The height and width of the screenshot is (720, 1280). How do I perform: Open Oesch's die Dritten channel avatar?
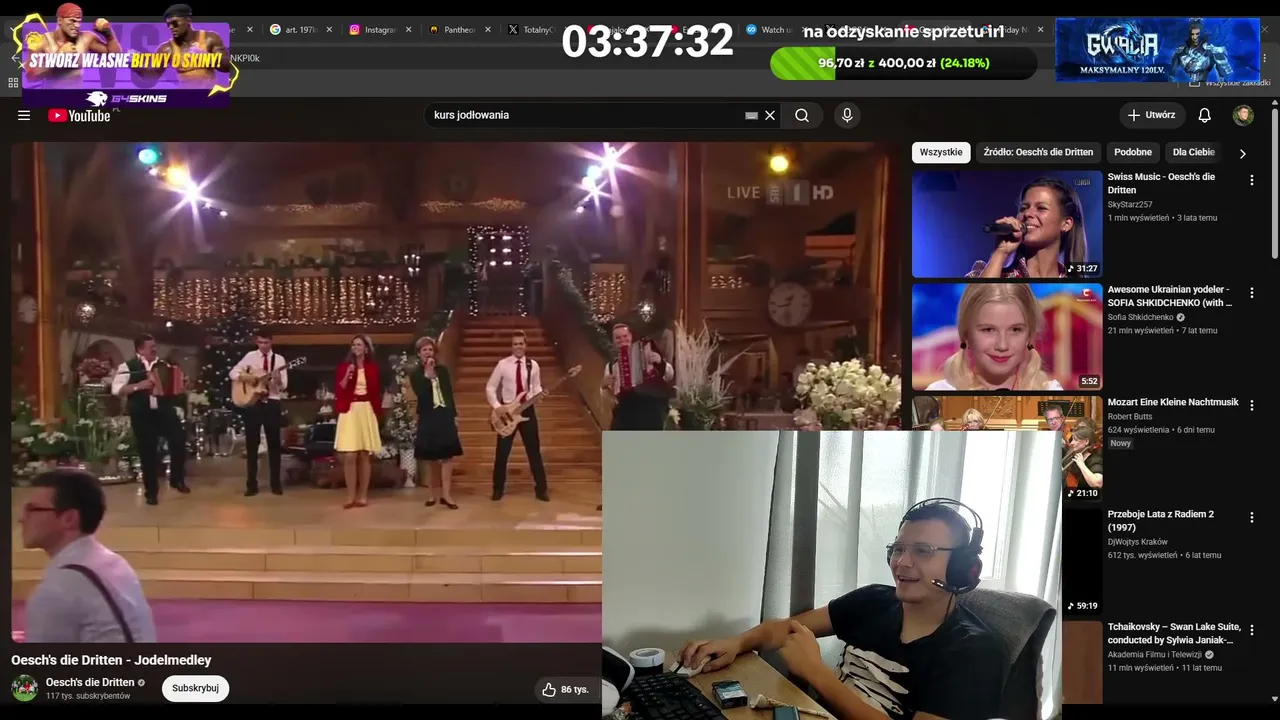(25, 688)
